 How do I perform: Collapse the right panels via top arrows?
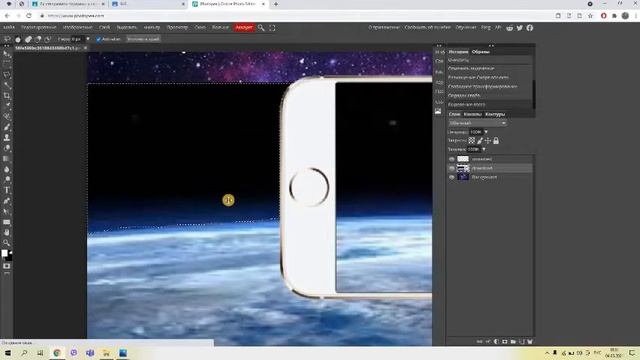click(491, 45)
